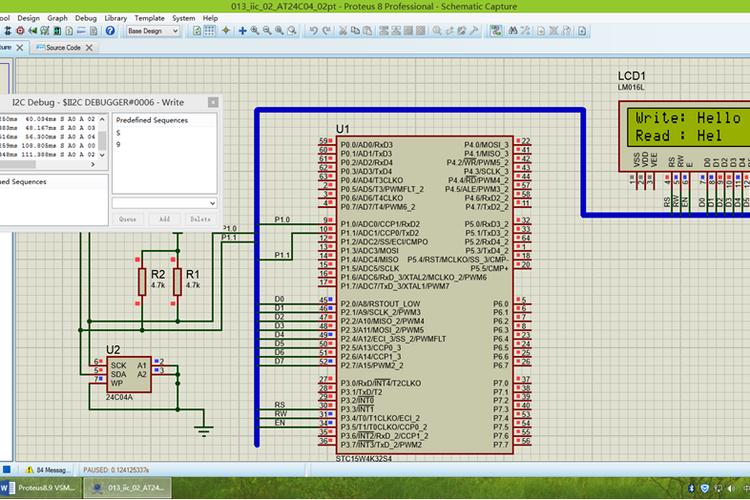Viewport: 750px width, 500px height.
Task: Click the Block Delete icon
Action: [x=420, y=31]
